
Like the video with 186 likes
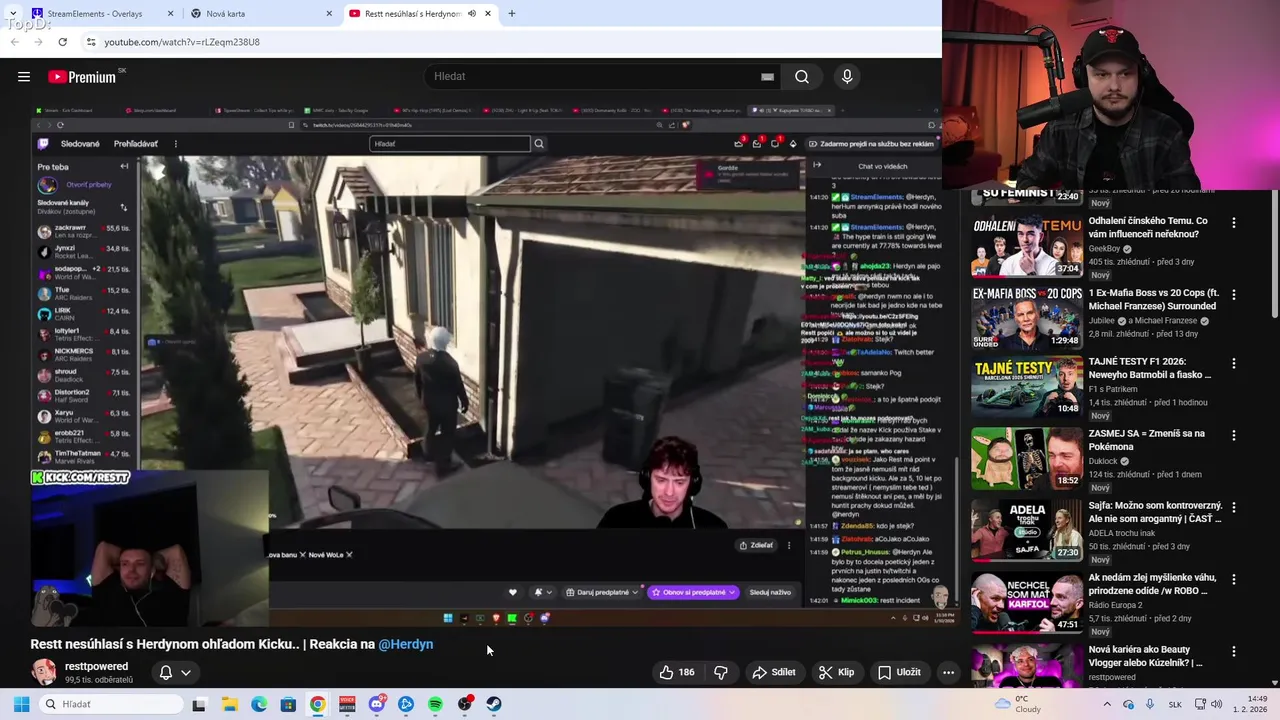point(676,672)
